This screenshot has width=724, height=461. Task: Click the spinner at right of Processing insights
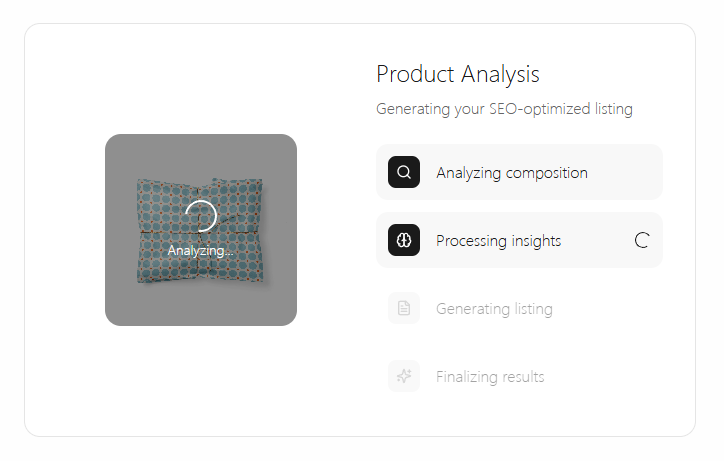click(642, 240)
